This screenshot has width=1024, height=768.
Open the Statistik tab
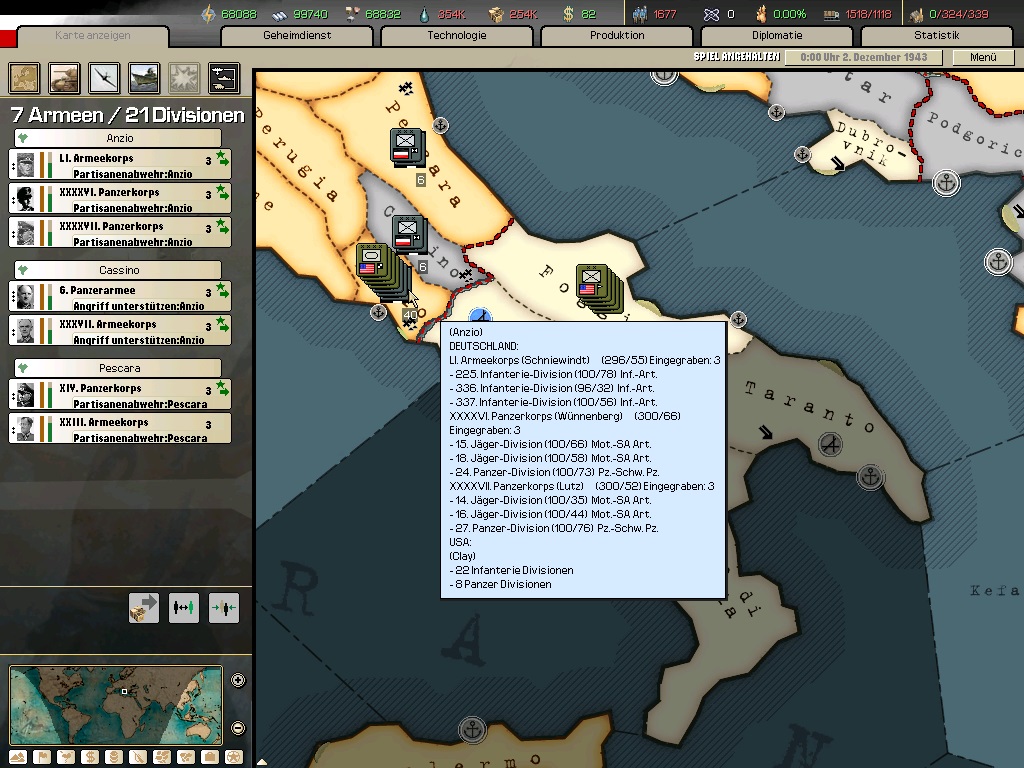tap(936, 35)
